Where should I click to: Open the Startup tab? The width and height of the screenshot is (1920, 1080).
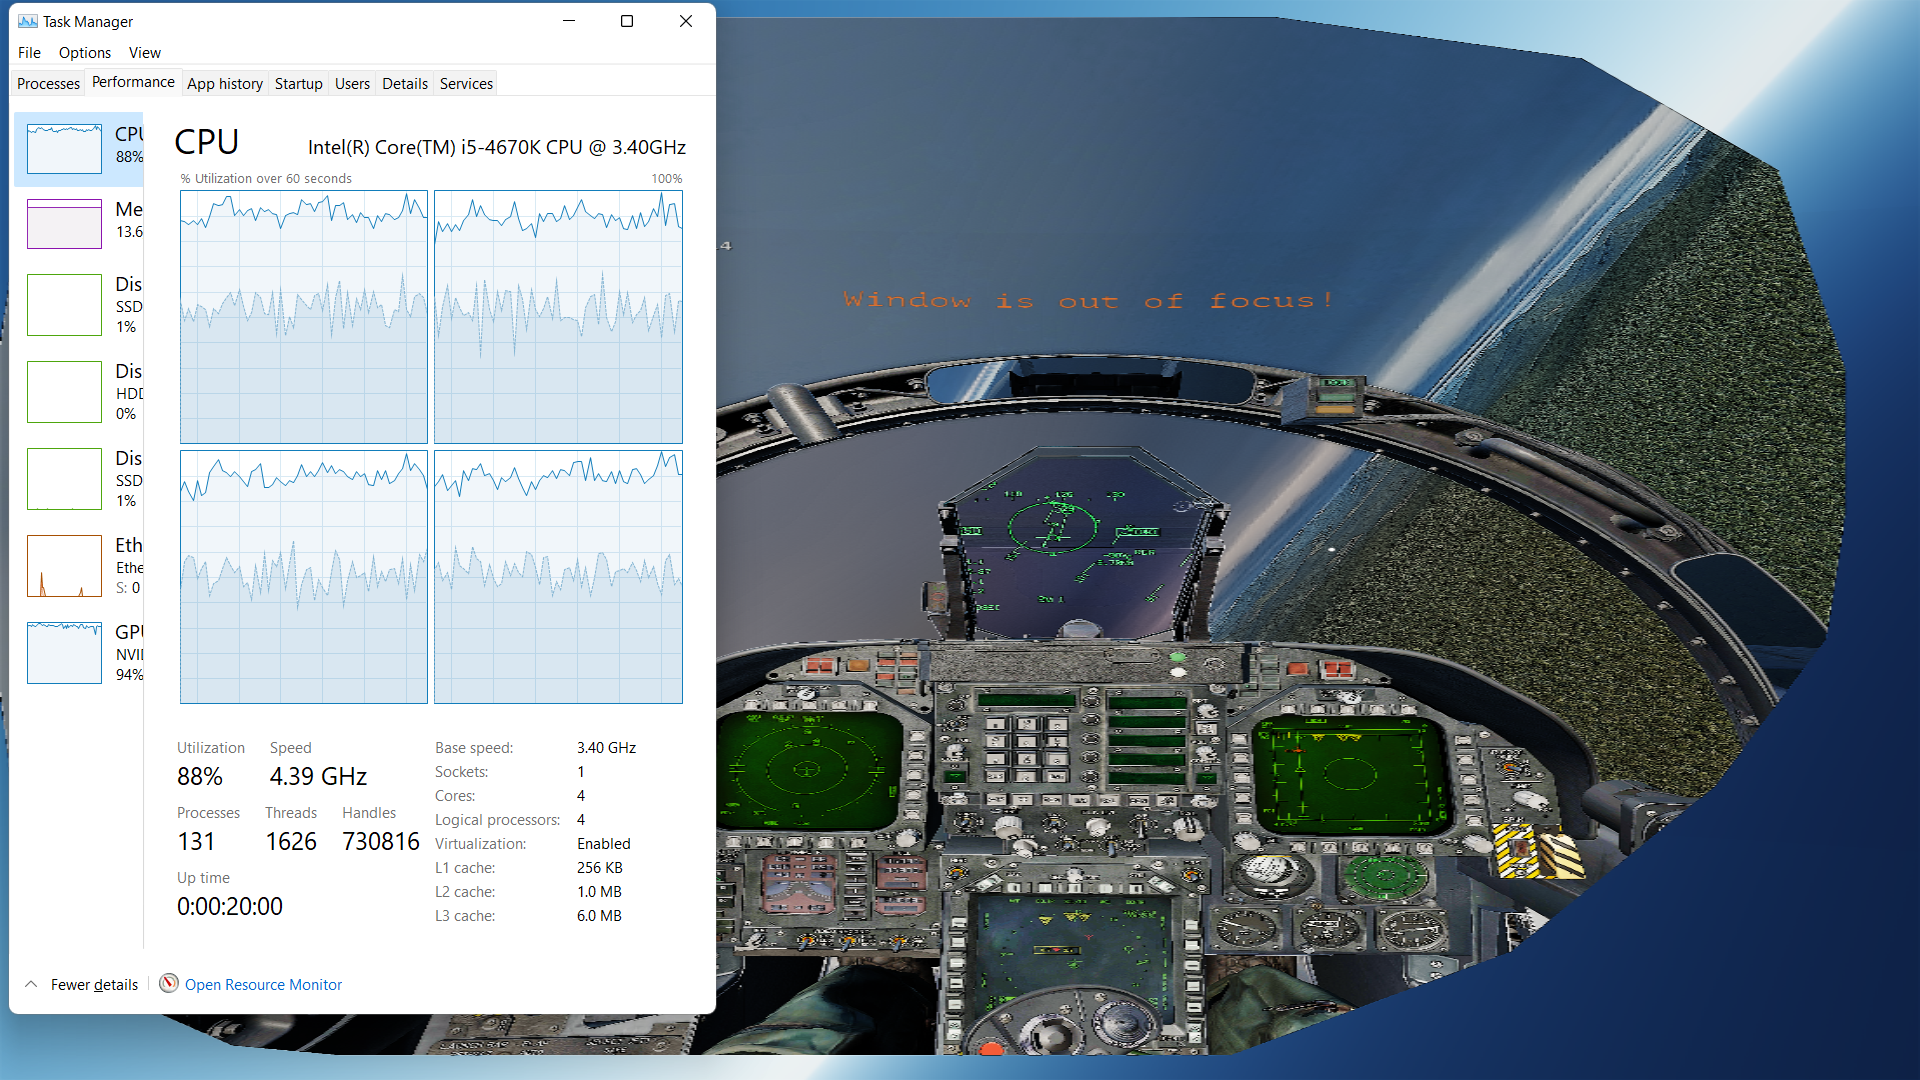(x=299, y=84)
